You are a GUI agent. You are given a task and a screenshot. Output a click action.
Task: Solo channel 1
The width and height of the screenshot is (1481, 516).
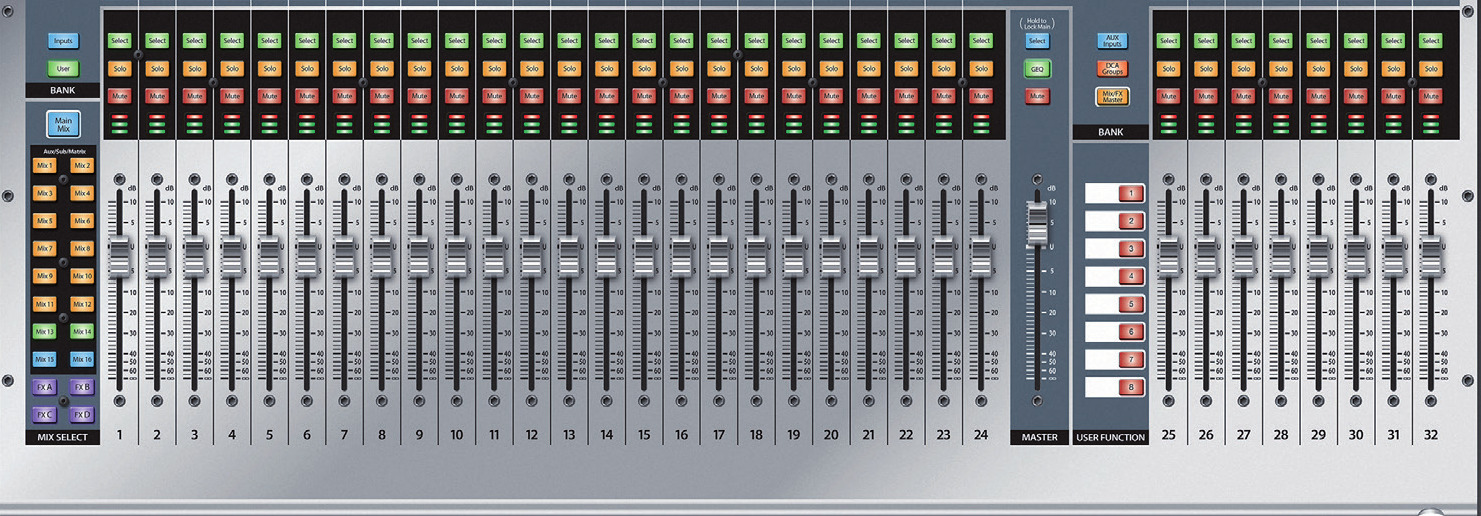119,69
